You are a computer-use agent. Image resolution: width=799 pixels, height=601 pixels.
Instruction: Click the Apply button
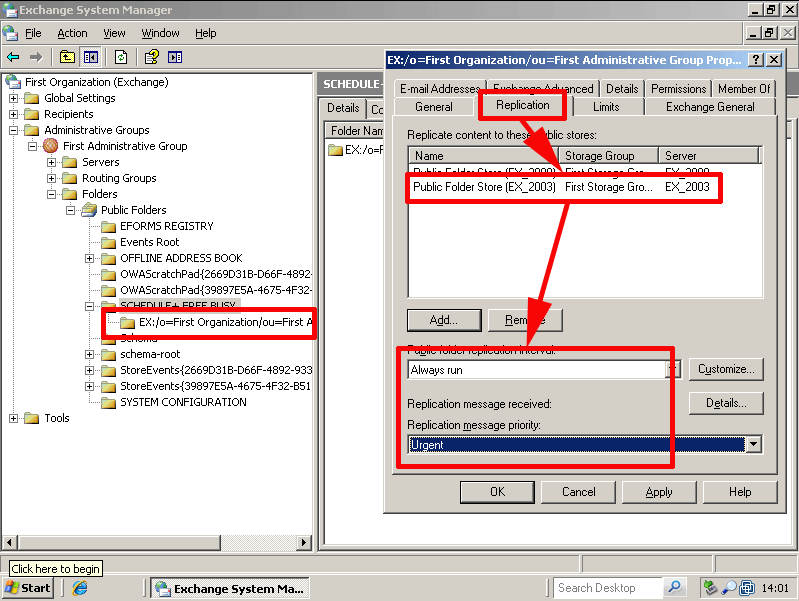(x=659, y=492)
